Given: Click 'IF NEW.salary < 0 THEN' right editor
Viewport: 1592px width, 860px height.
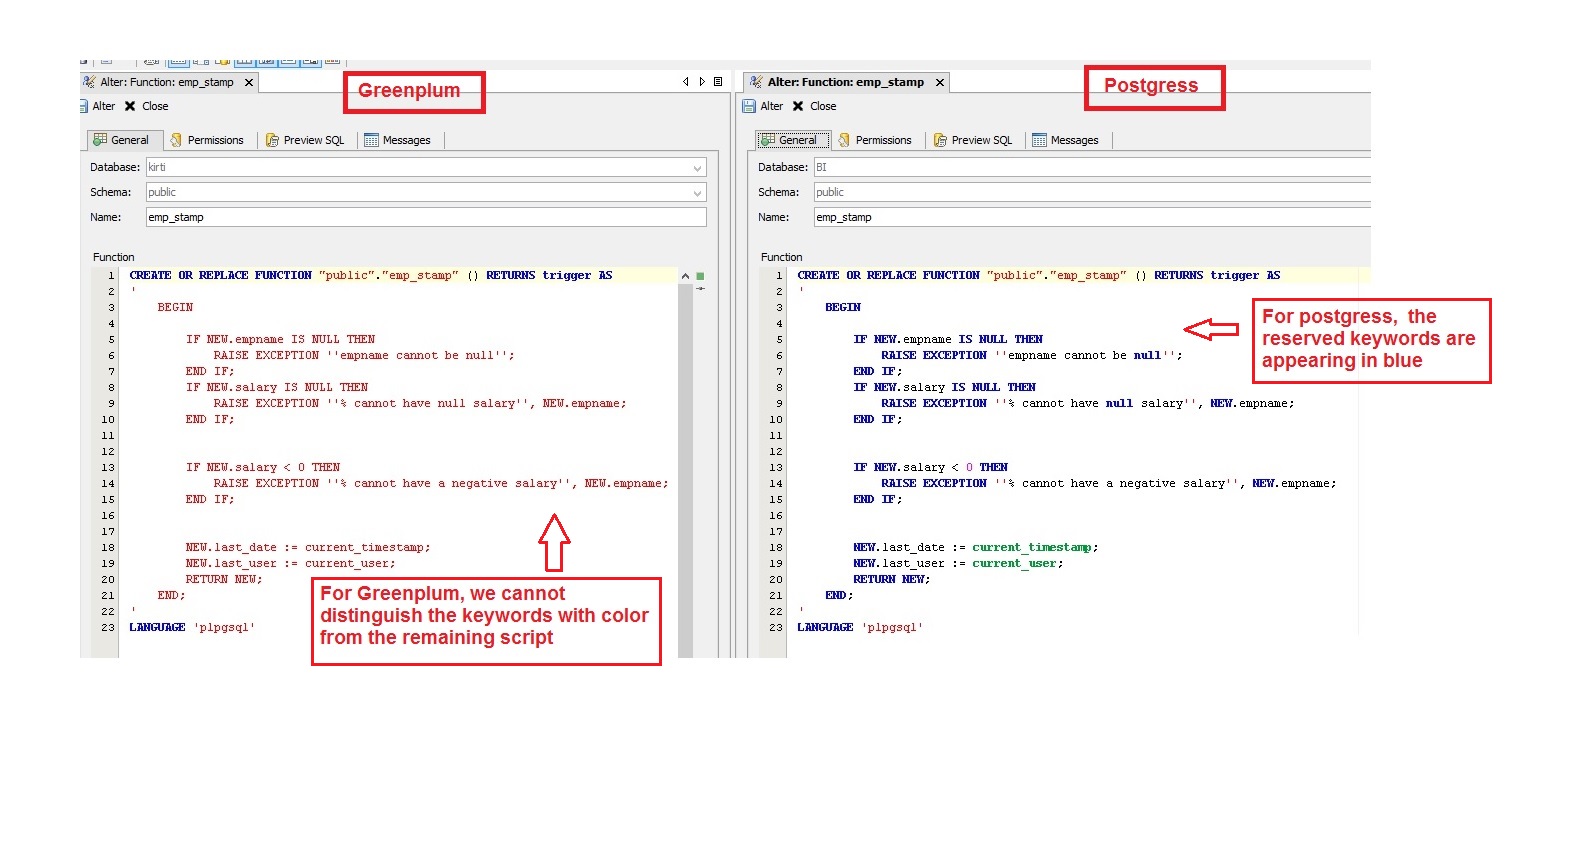Looking at the screenshot, I should tap(931, 467).
